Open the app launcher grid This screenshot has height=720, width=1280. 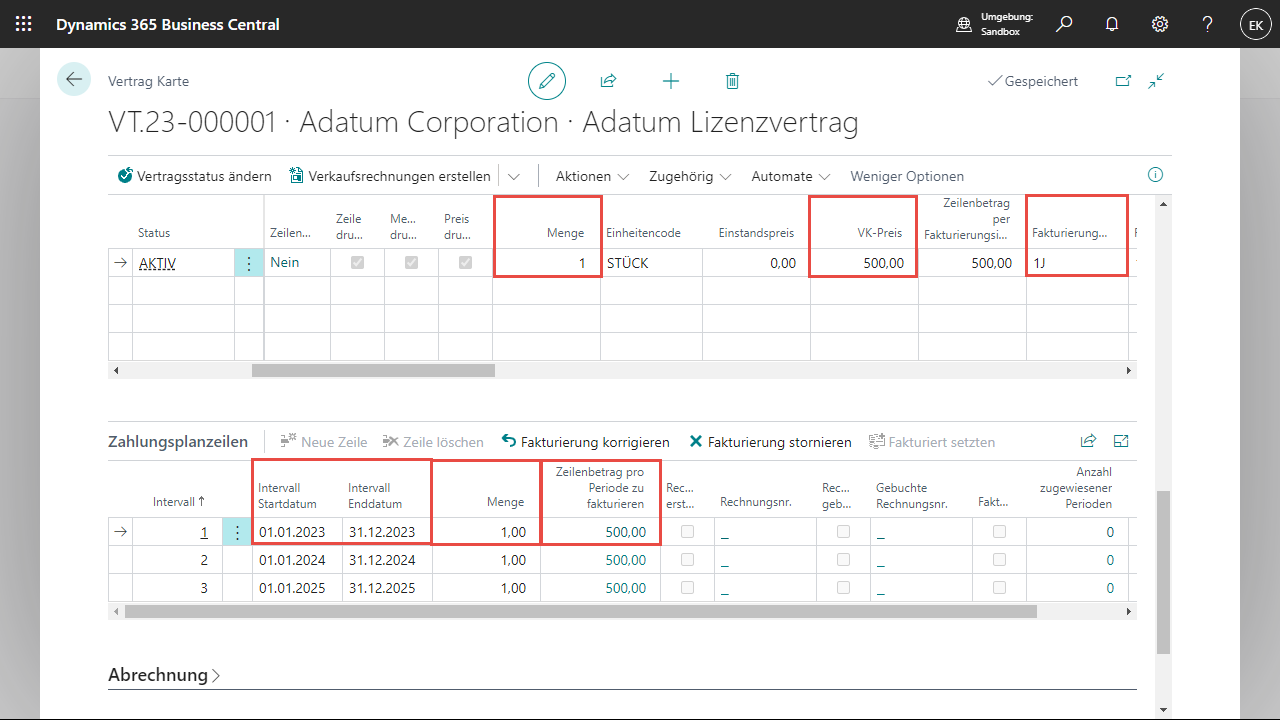pyautogui.click(x=24, y=24)
